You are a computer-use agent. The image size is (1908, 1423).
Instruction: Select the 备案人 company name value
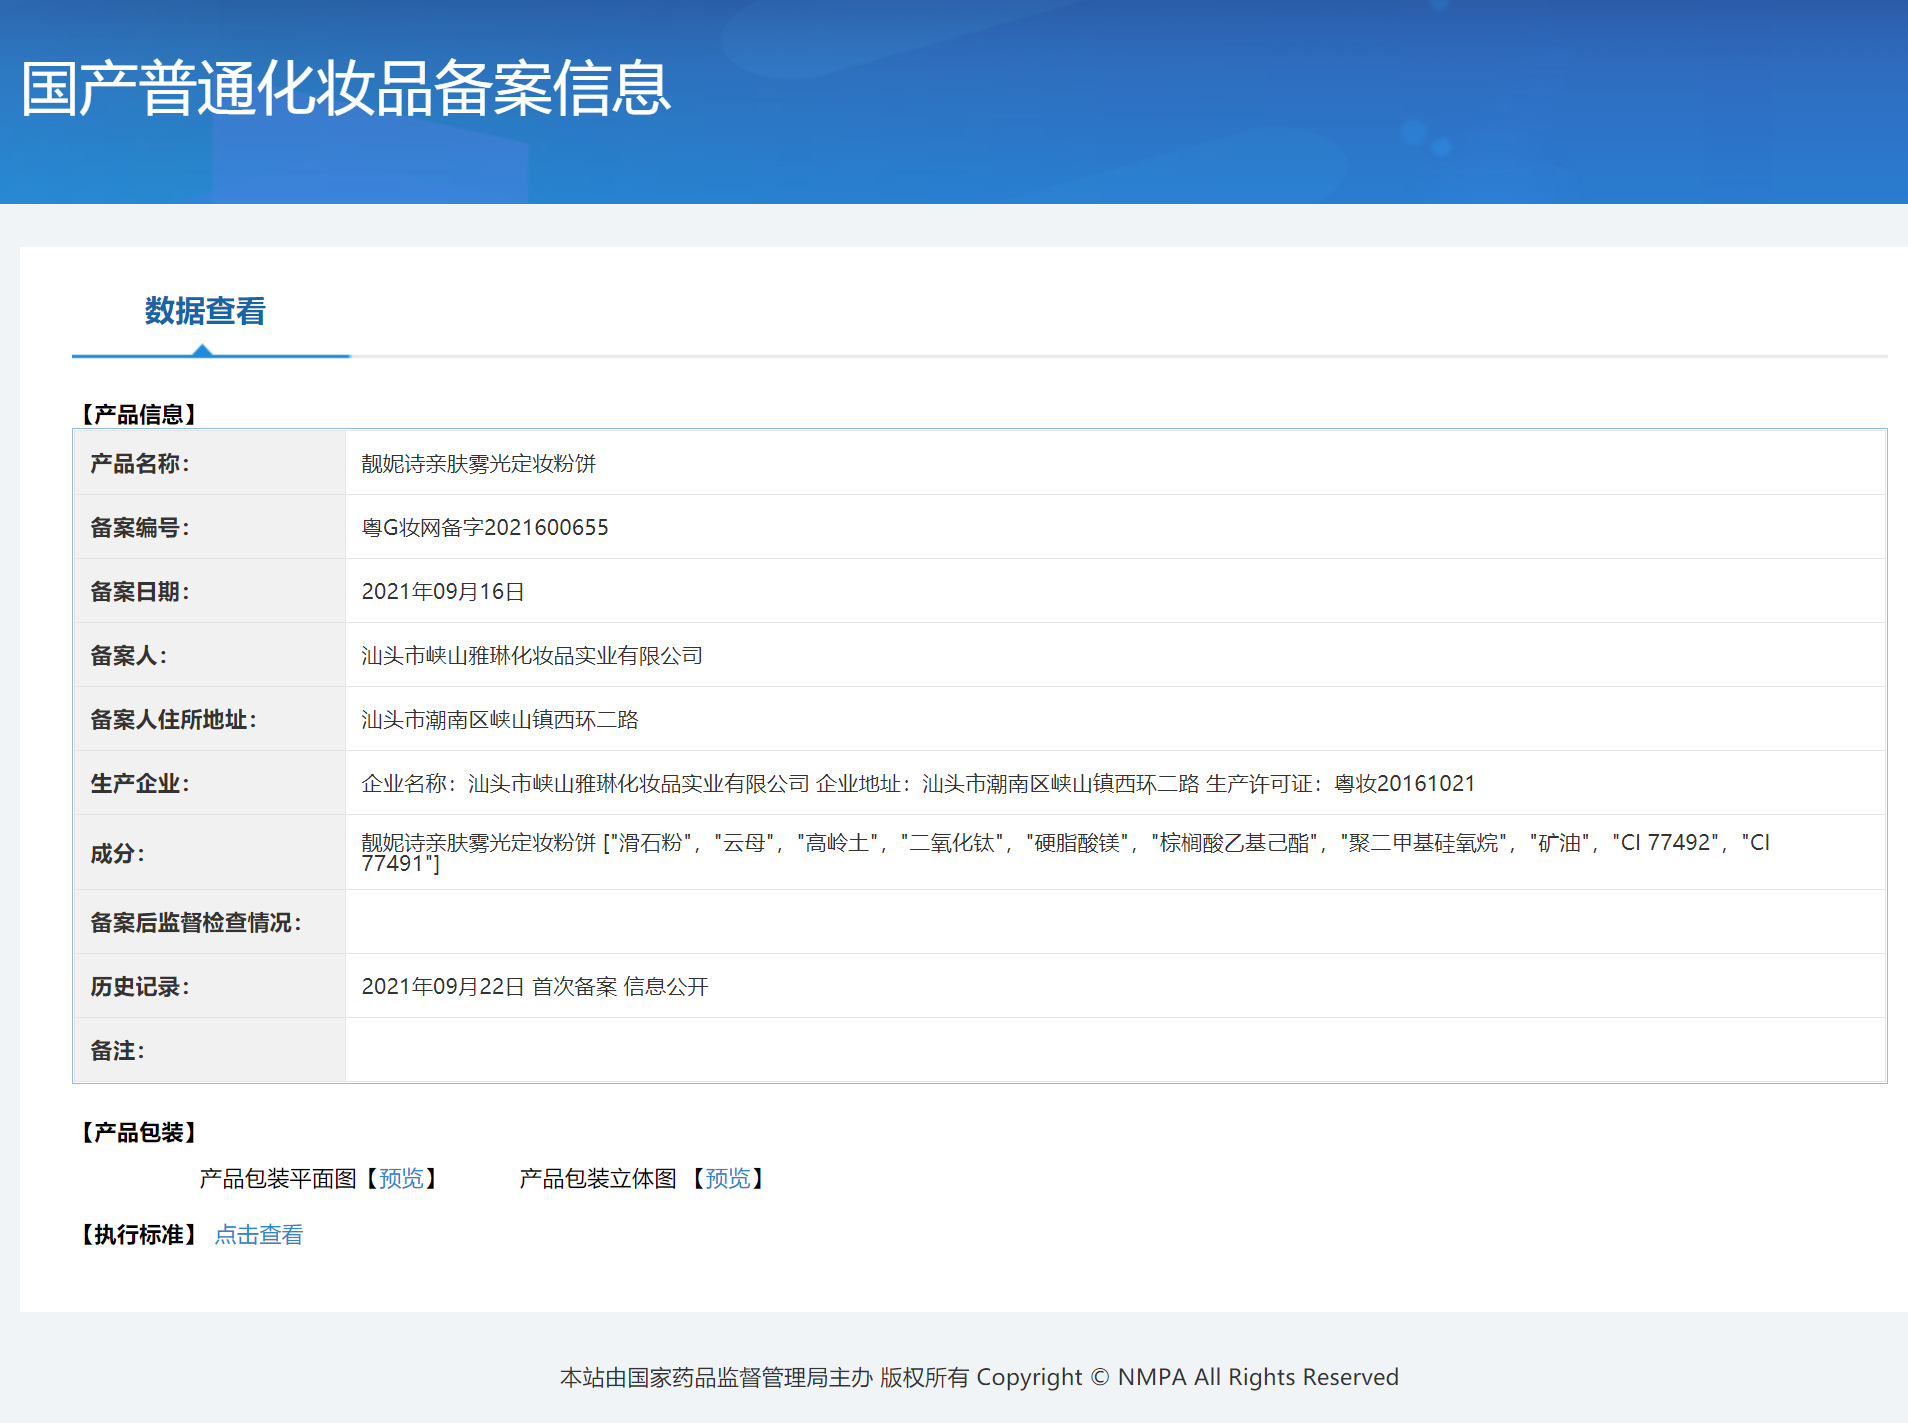click(532, 656)
